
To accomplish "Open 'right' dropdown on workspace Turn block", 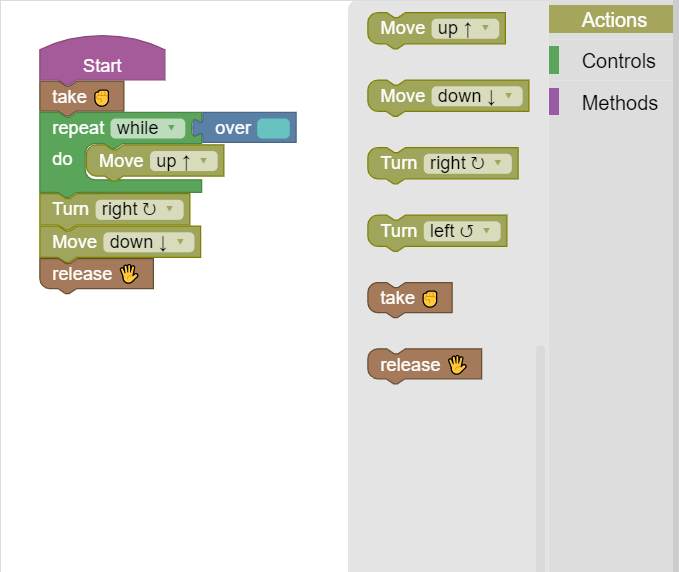I will tap(140, 209).
